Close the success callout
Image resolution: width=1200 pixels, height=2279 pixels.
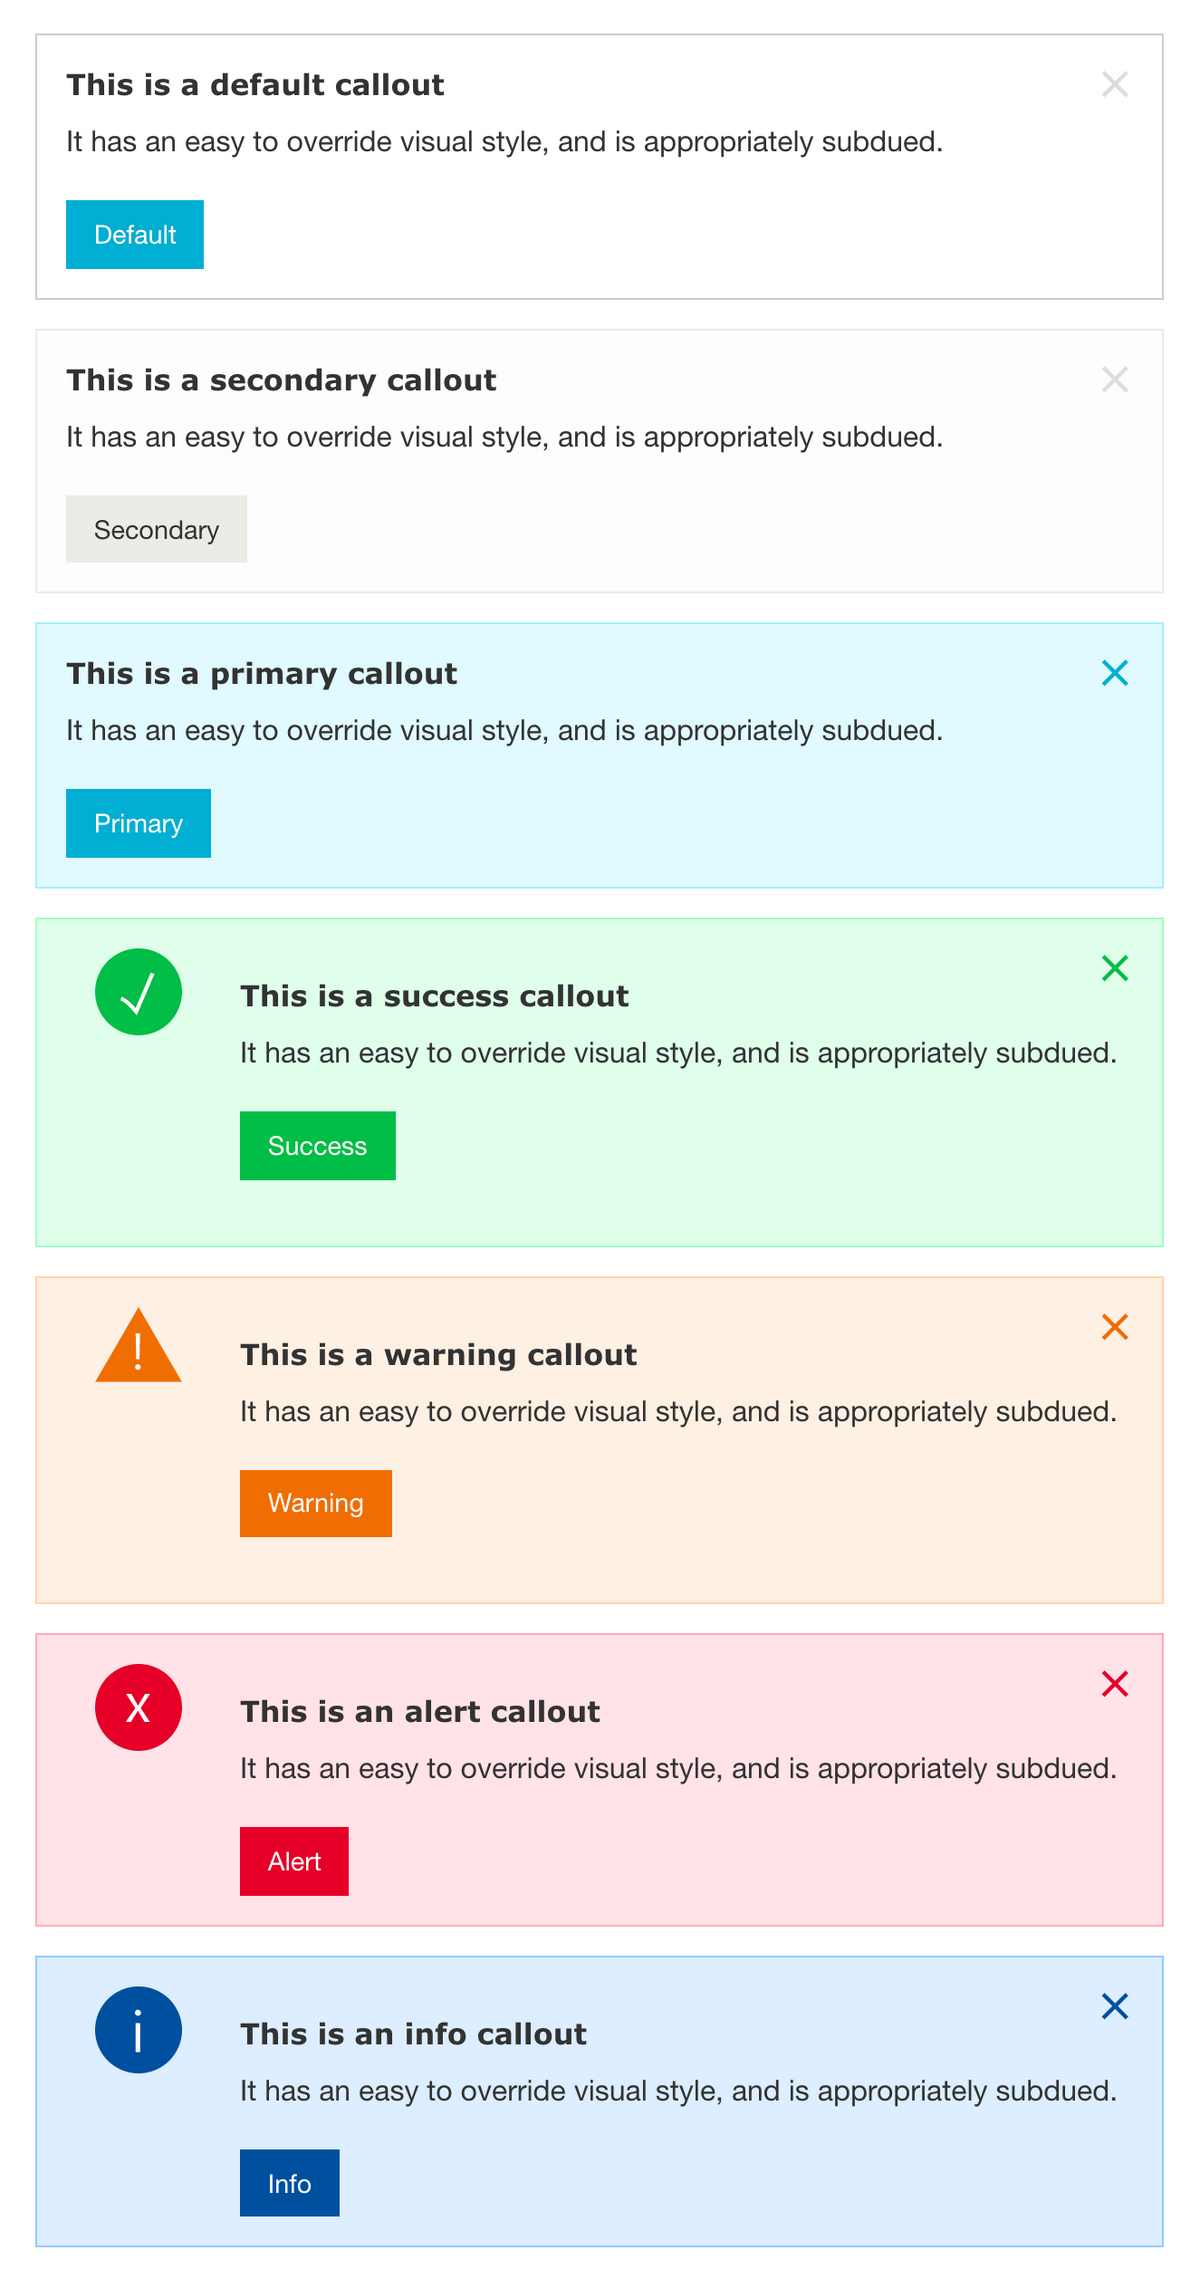tap(1114, 968)
